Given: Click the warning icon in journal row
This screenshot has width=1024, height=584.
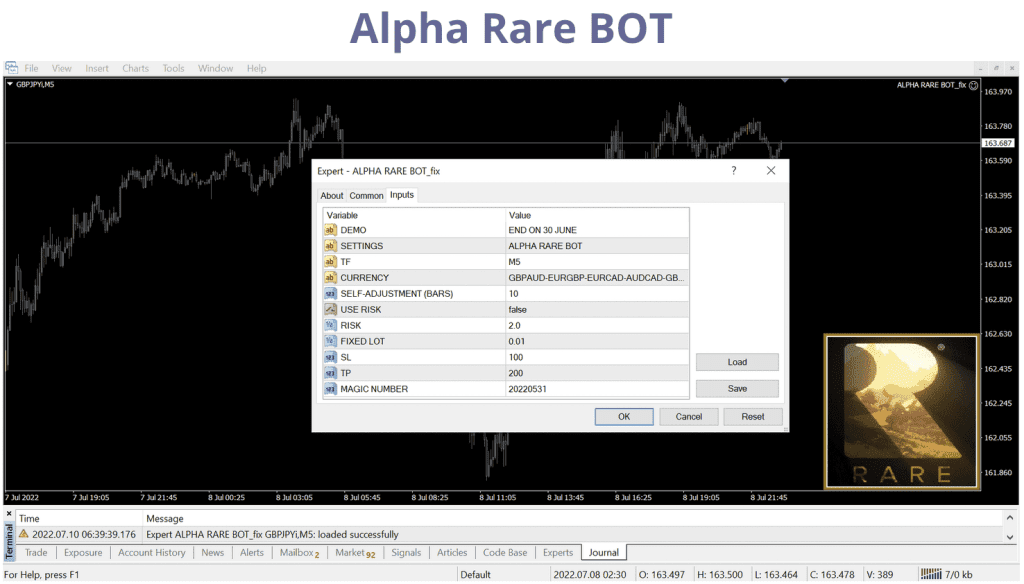Looking at the screenshot, I should (x=24, y=534).
